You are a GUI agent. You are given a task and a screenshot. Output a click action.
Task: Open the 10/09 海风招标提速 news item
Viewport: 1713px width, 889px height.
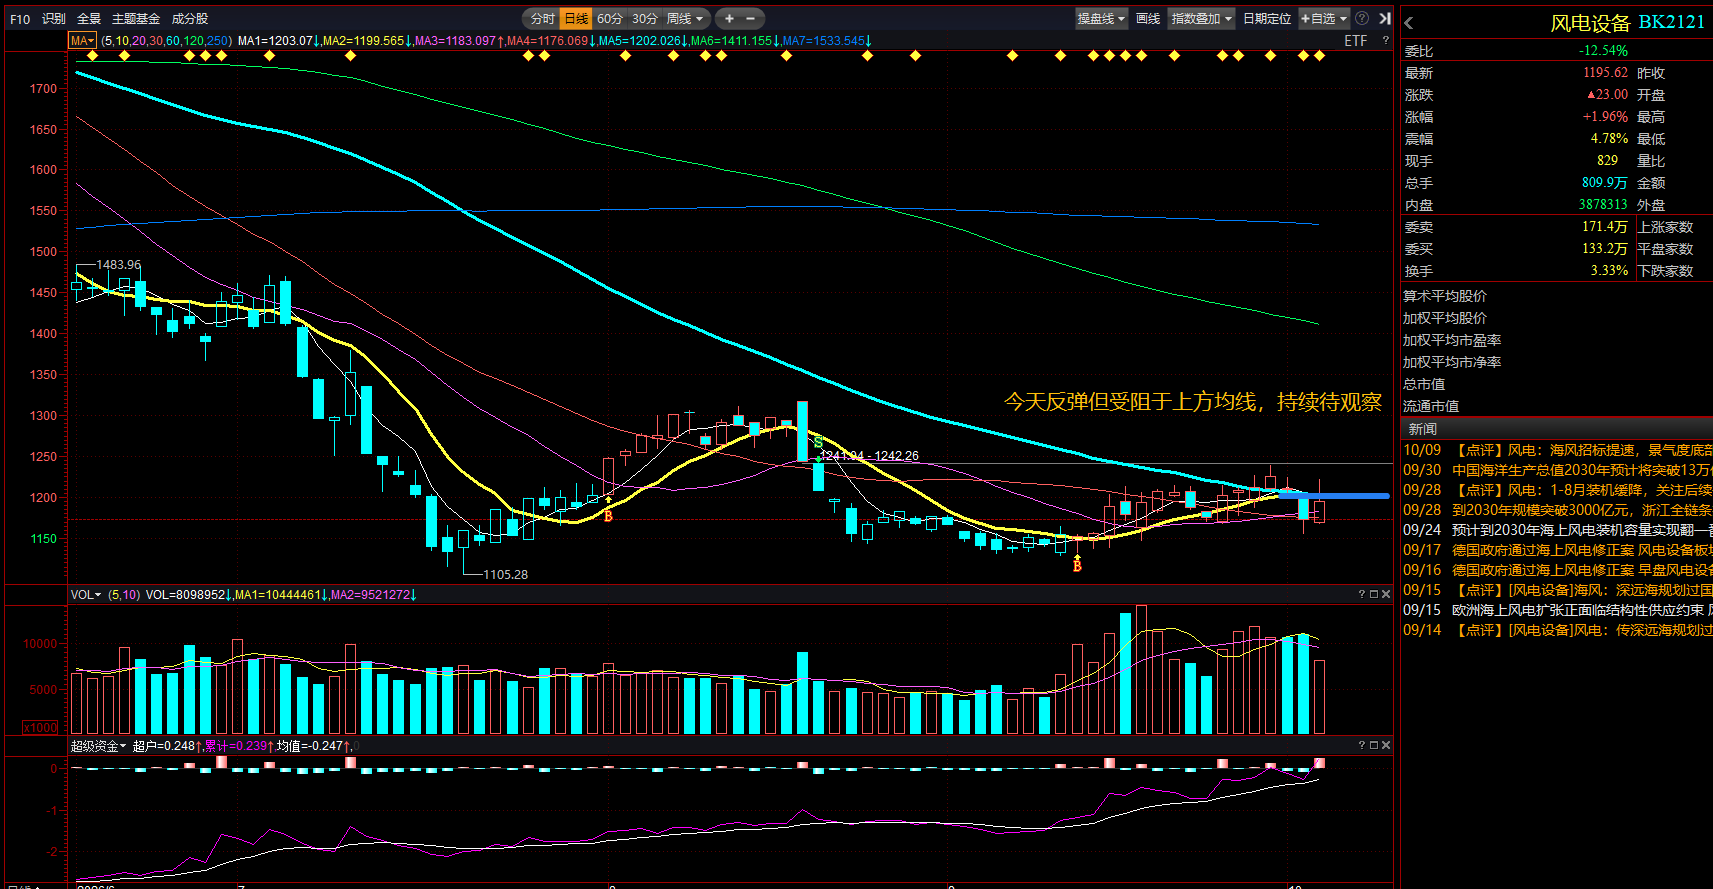click(1557, 450)
